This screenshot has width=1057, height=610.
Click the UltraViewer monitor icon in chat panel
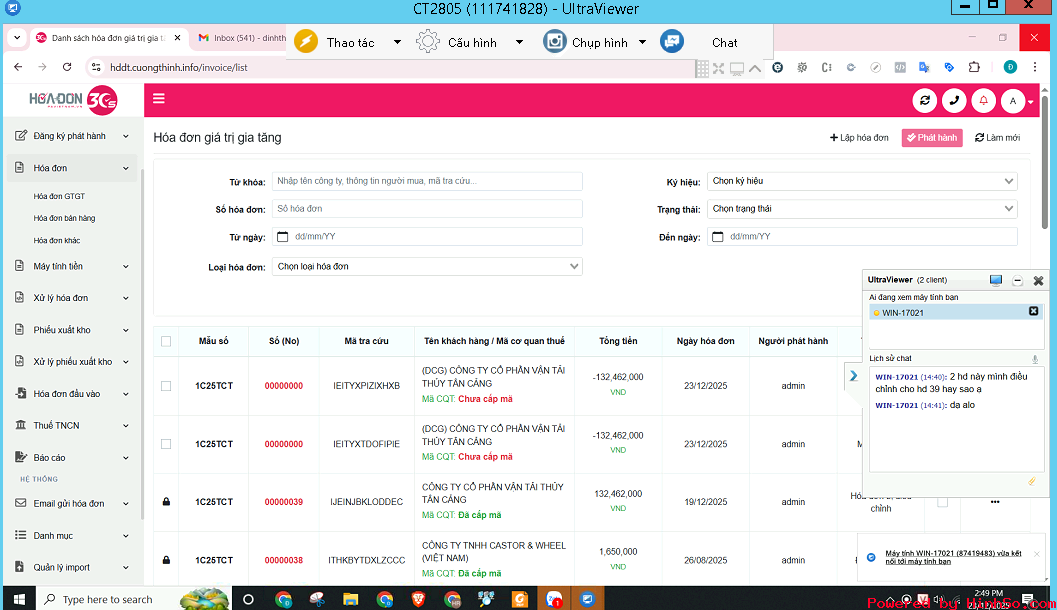[x=995, y=281]
